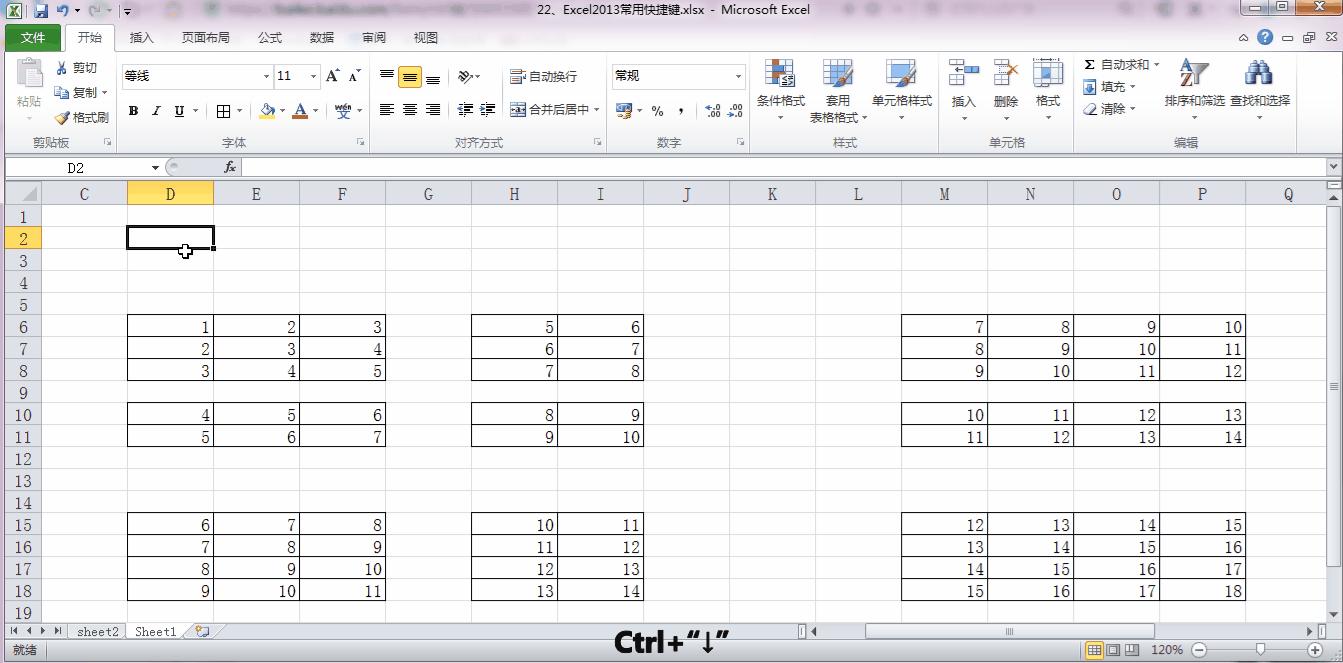Open the number format dropdown 常规
Screen dimensions: 1343x663
(739, 76)
